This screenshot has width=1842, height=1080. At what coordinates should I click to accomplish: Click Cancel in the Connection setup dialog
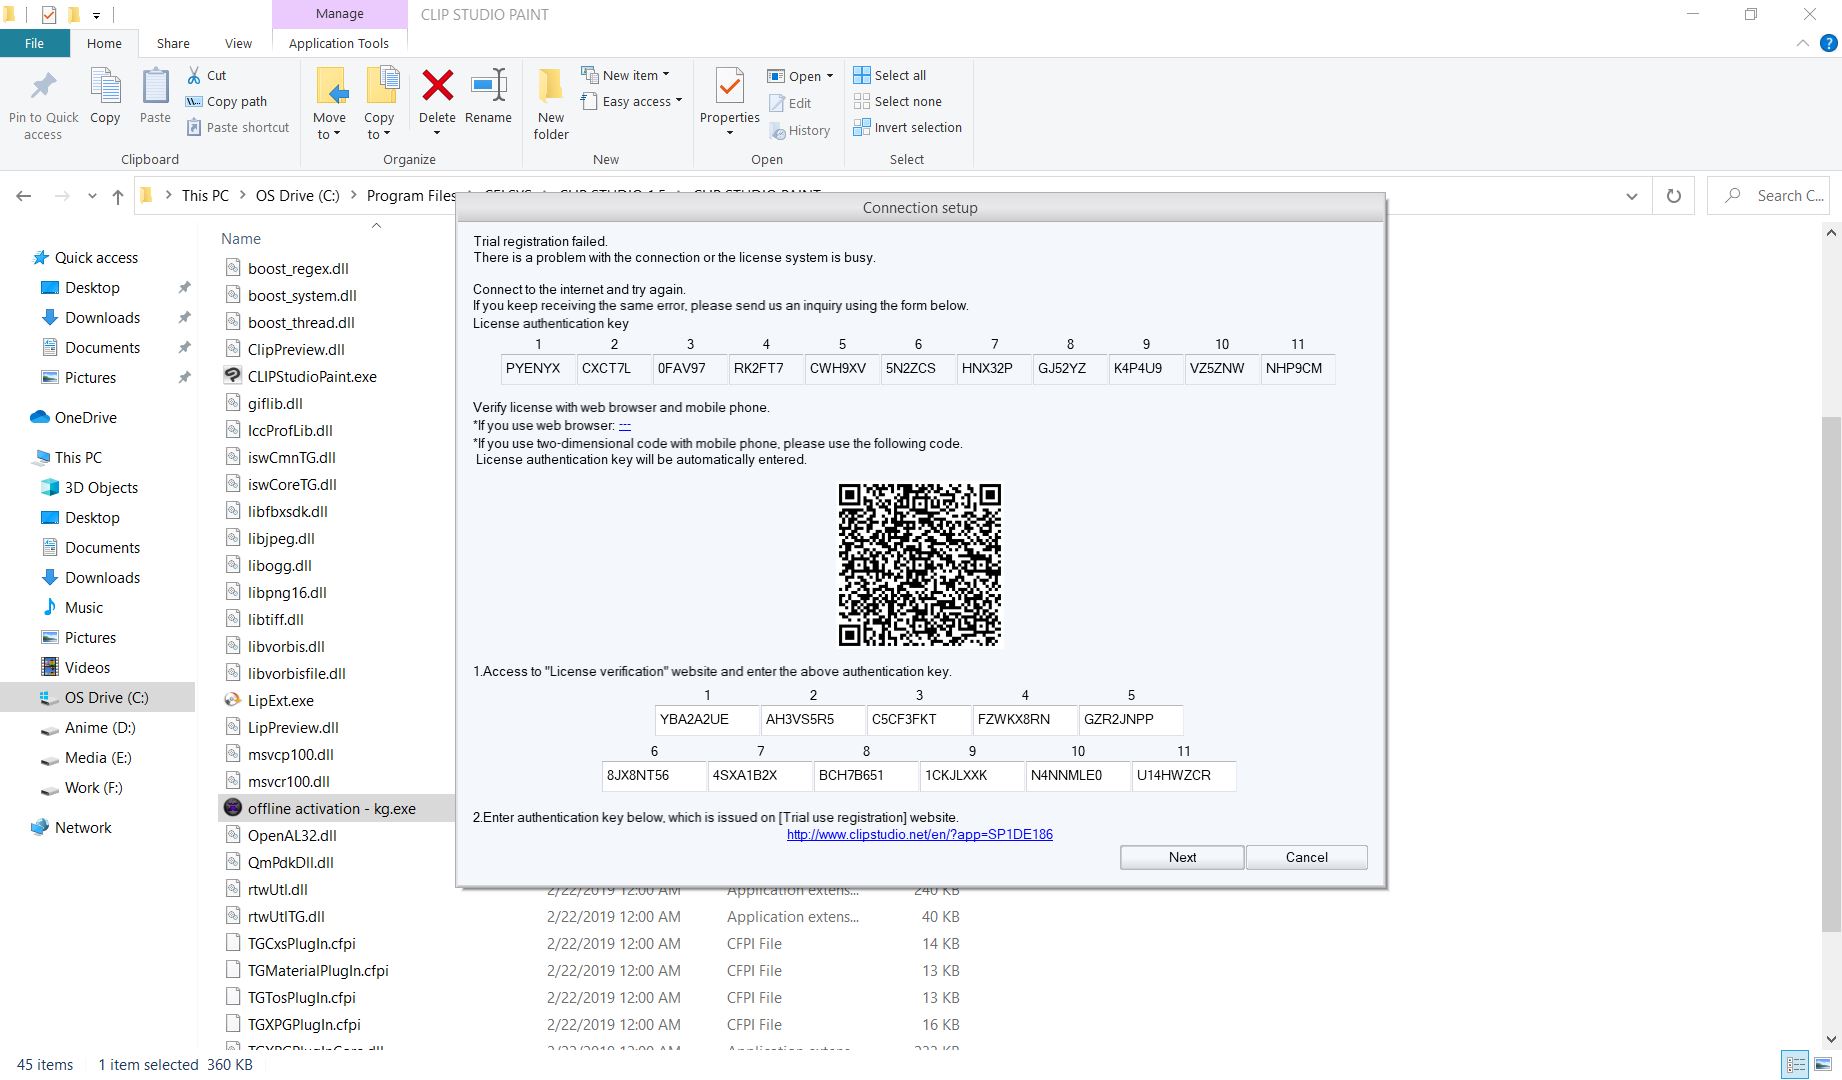[x=1306, y=857]
